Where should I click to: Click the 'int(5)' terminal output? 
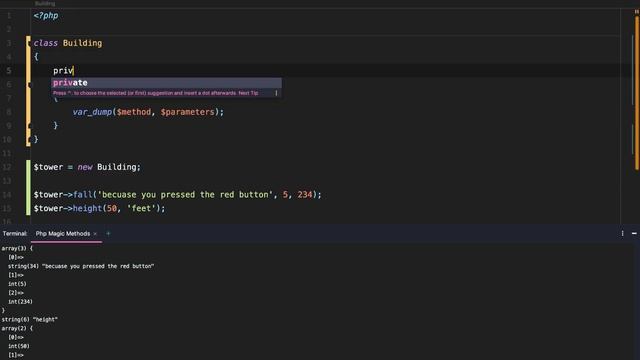pyautogui.click(x=17, y=284)
